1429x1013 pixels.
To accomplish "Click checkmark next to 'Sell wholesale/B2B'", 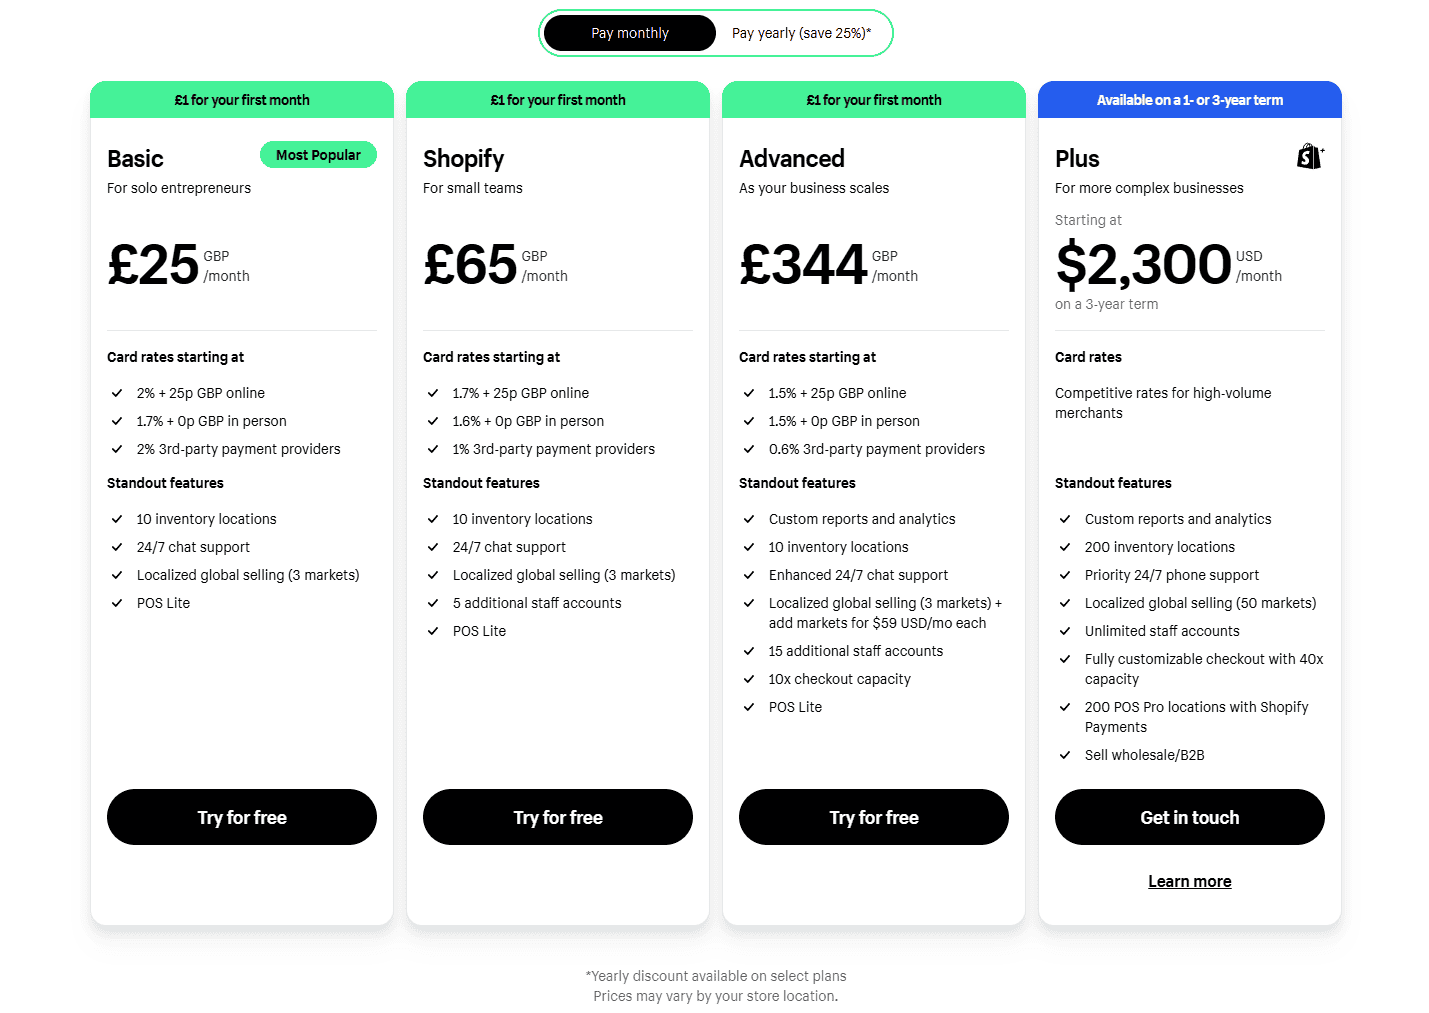I will coord(1065,755).
